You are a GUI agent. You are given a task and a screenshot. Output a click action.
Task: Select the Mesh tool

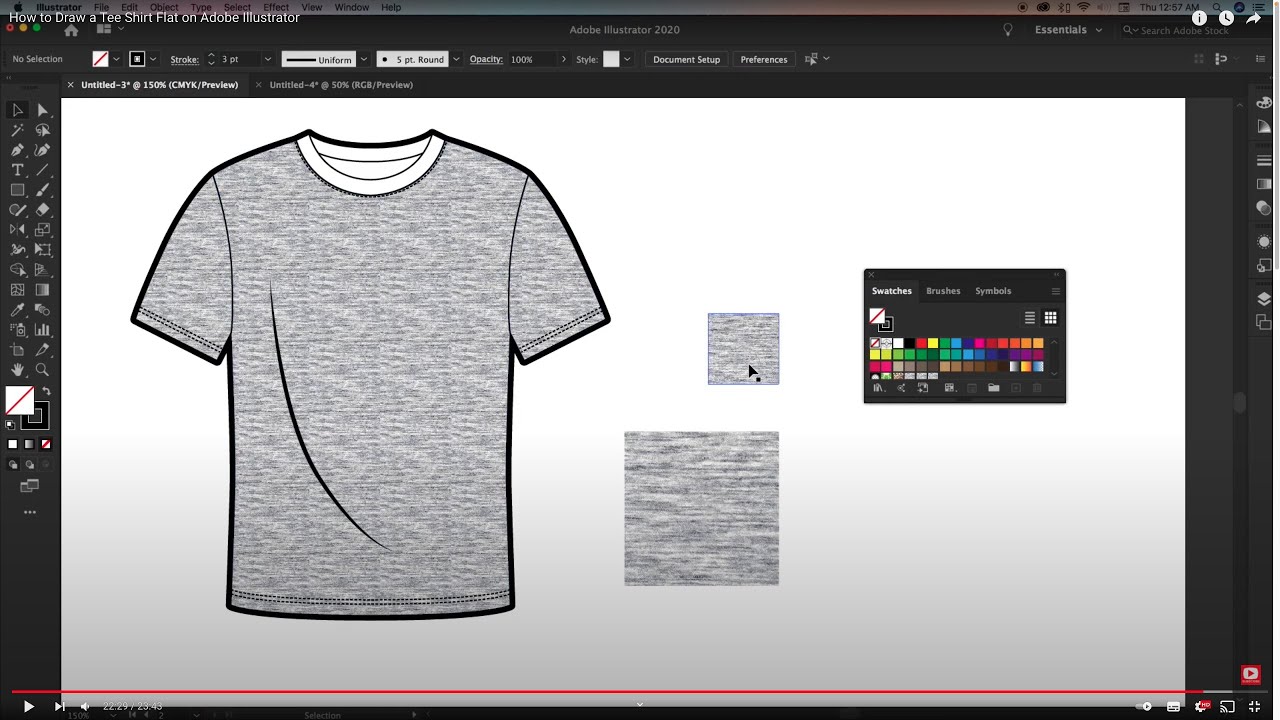[x=17, y=290]
